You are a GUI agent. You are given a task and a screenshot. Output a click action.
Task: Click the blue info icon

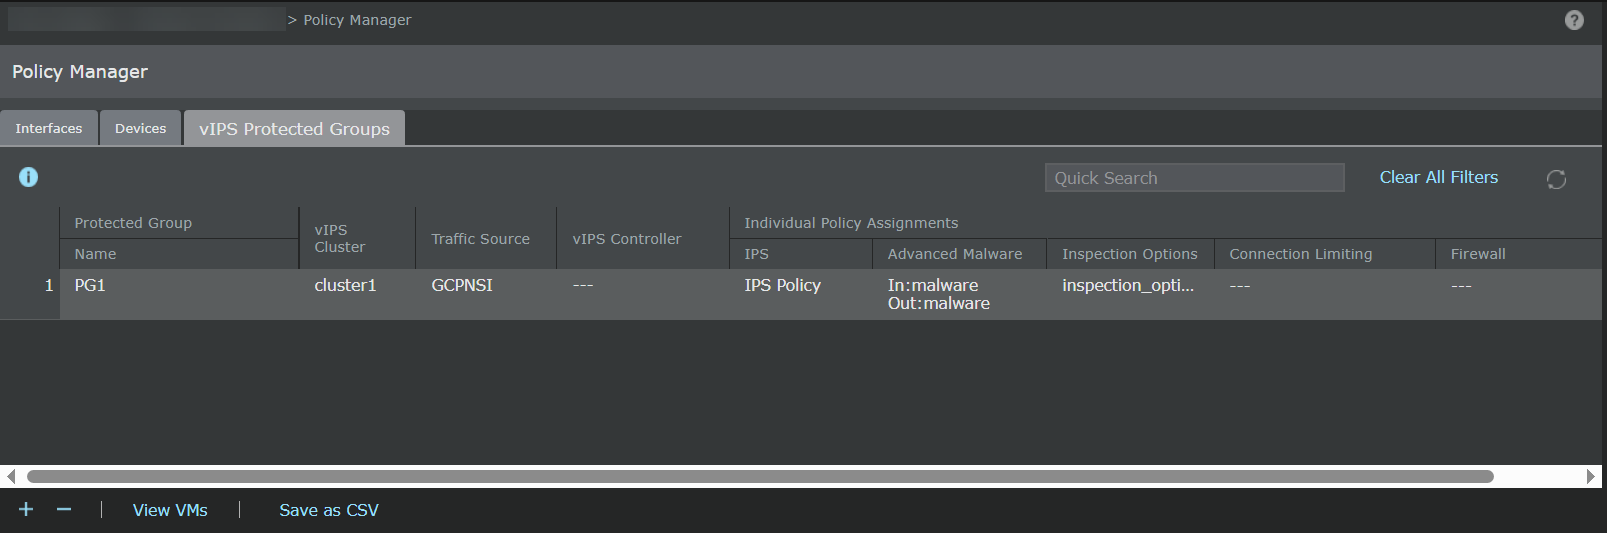pyautogui.click(x=29, y=177)
